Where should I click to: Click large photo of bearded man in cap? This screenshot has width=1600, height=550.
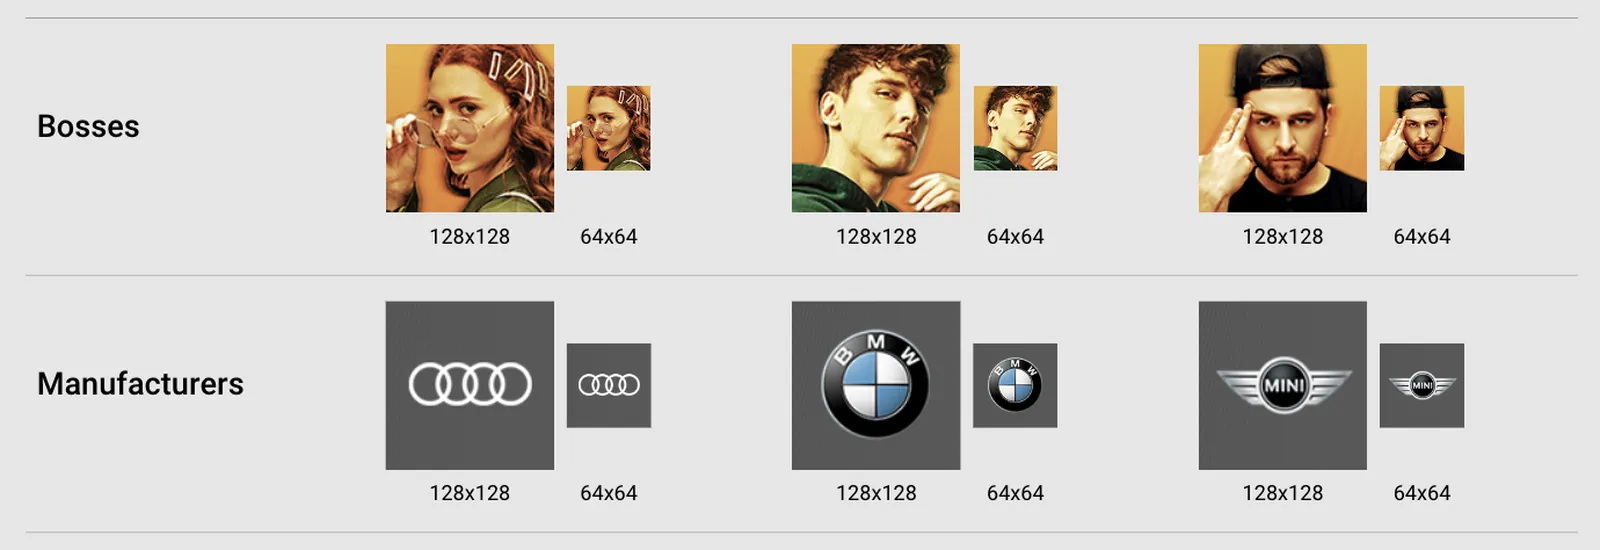point(1282,128)
